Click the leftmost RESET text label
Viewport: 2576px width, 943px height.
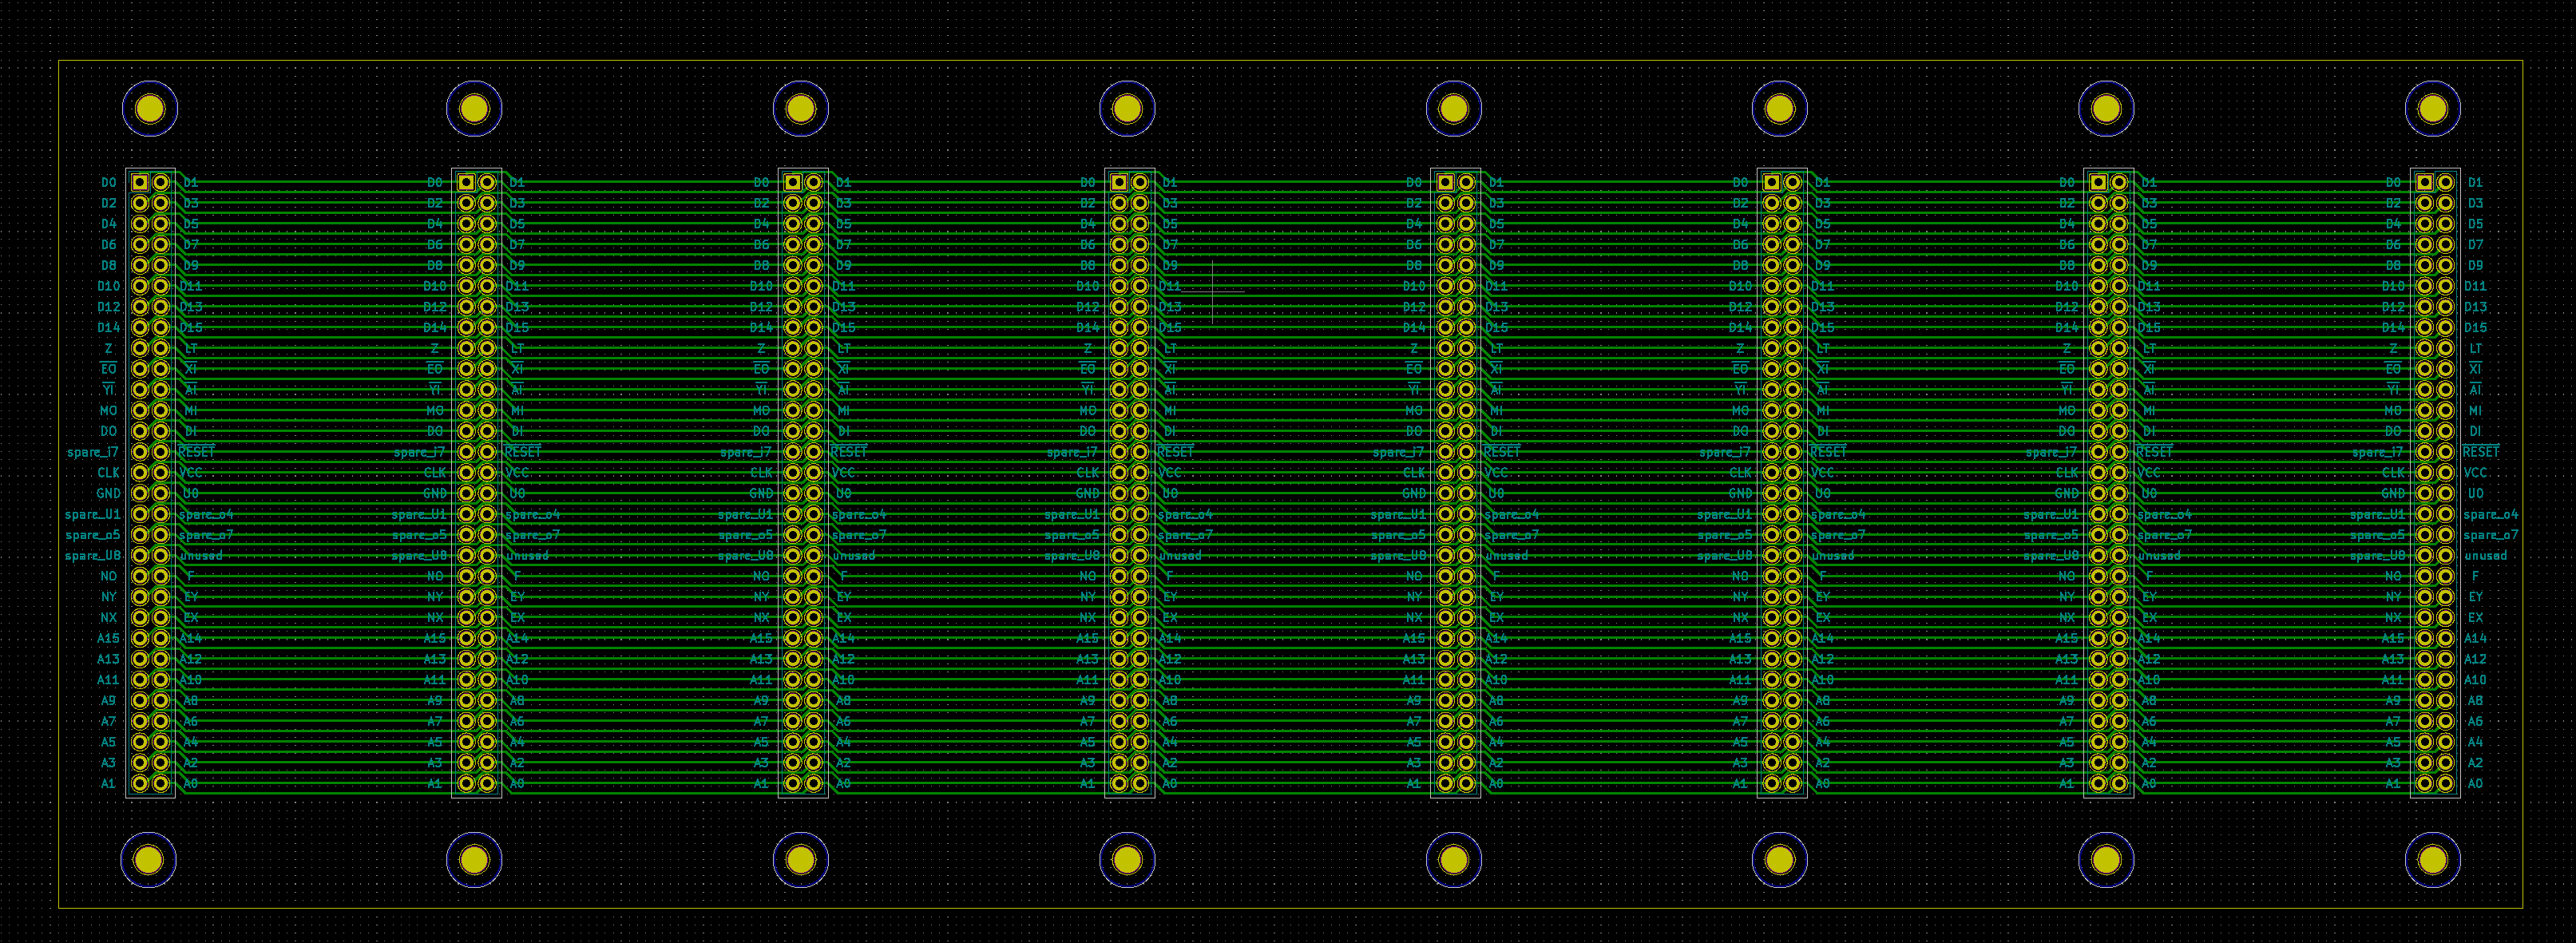[x=197, y=452]
